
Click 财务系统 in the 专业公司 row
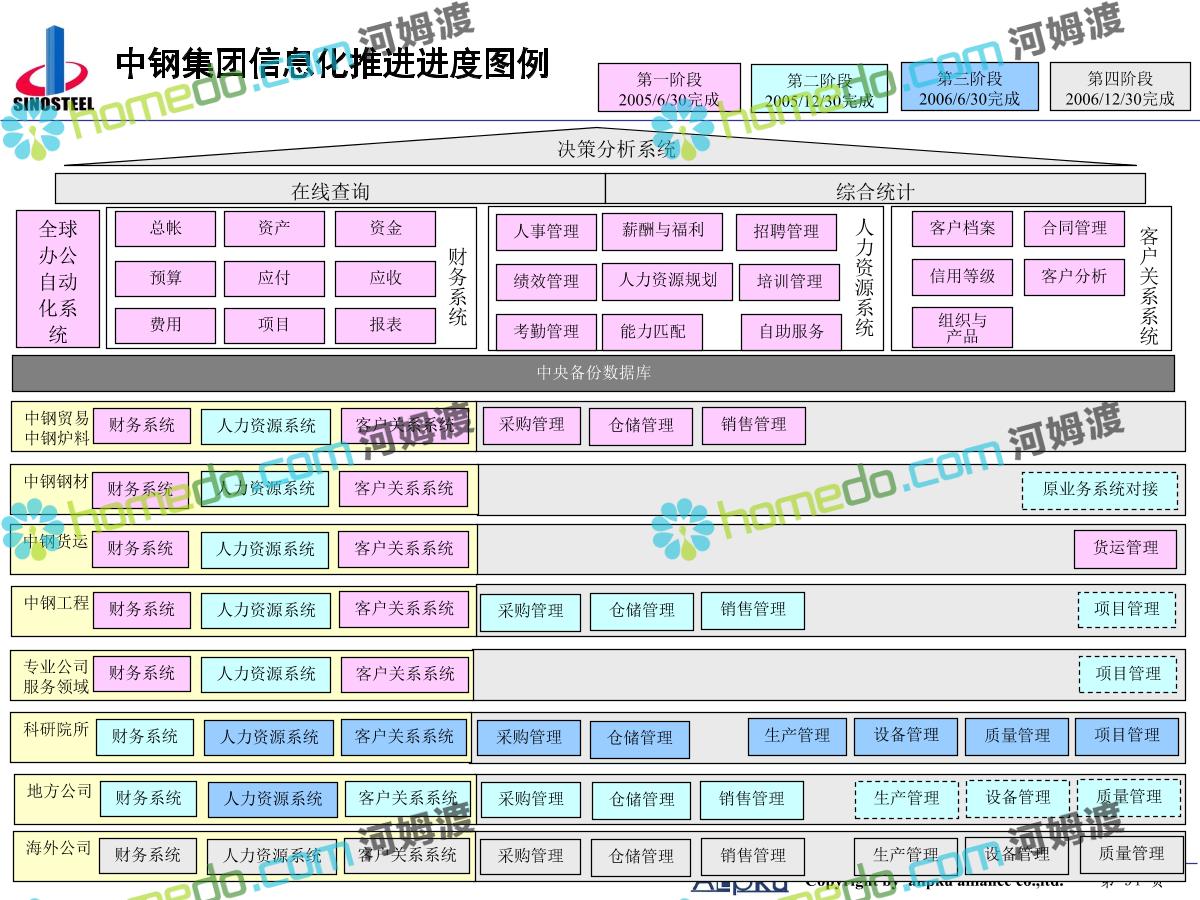[141, 674]
